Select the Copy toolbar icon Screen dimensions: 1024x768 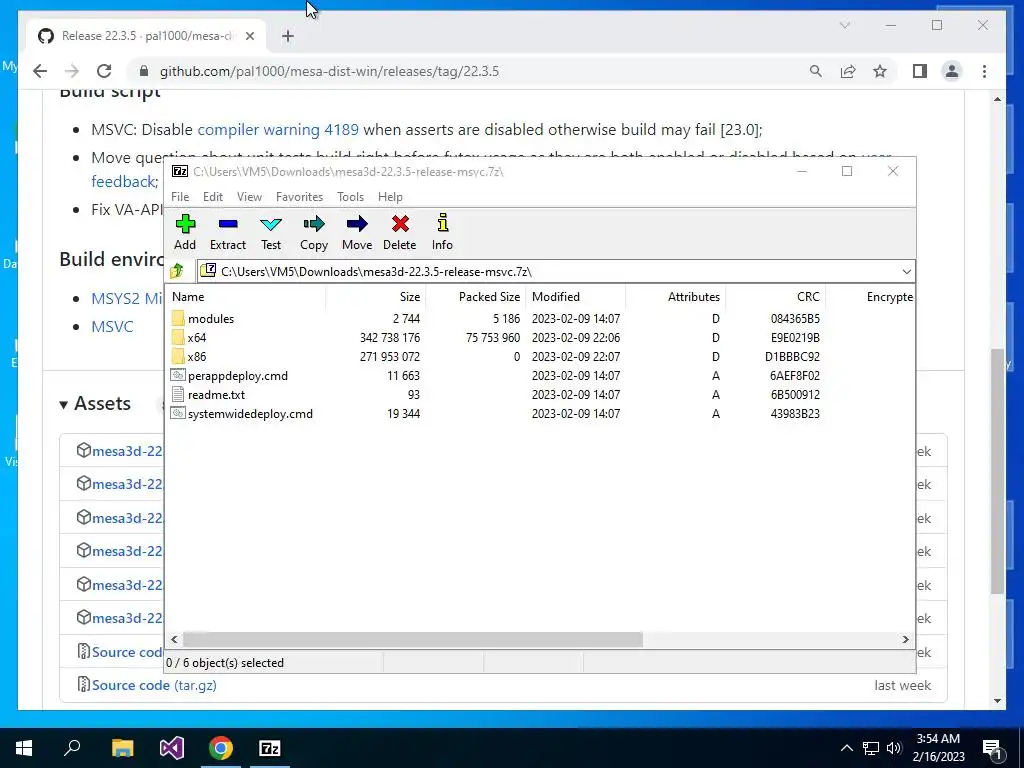(x=313, y=224)
